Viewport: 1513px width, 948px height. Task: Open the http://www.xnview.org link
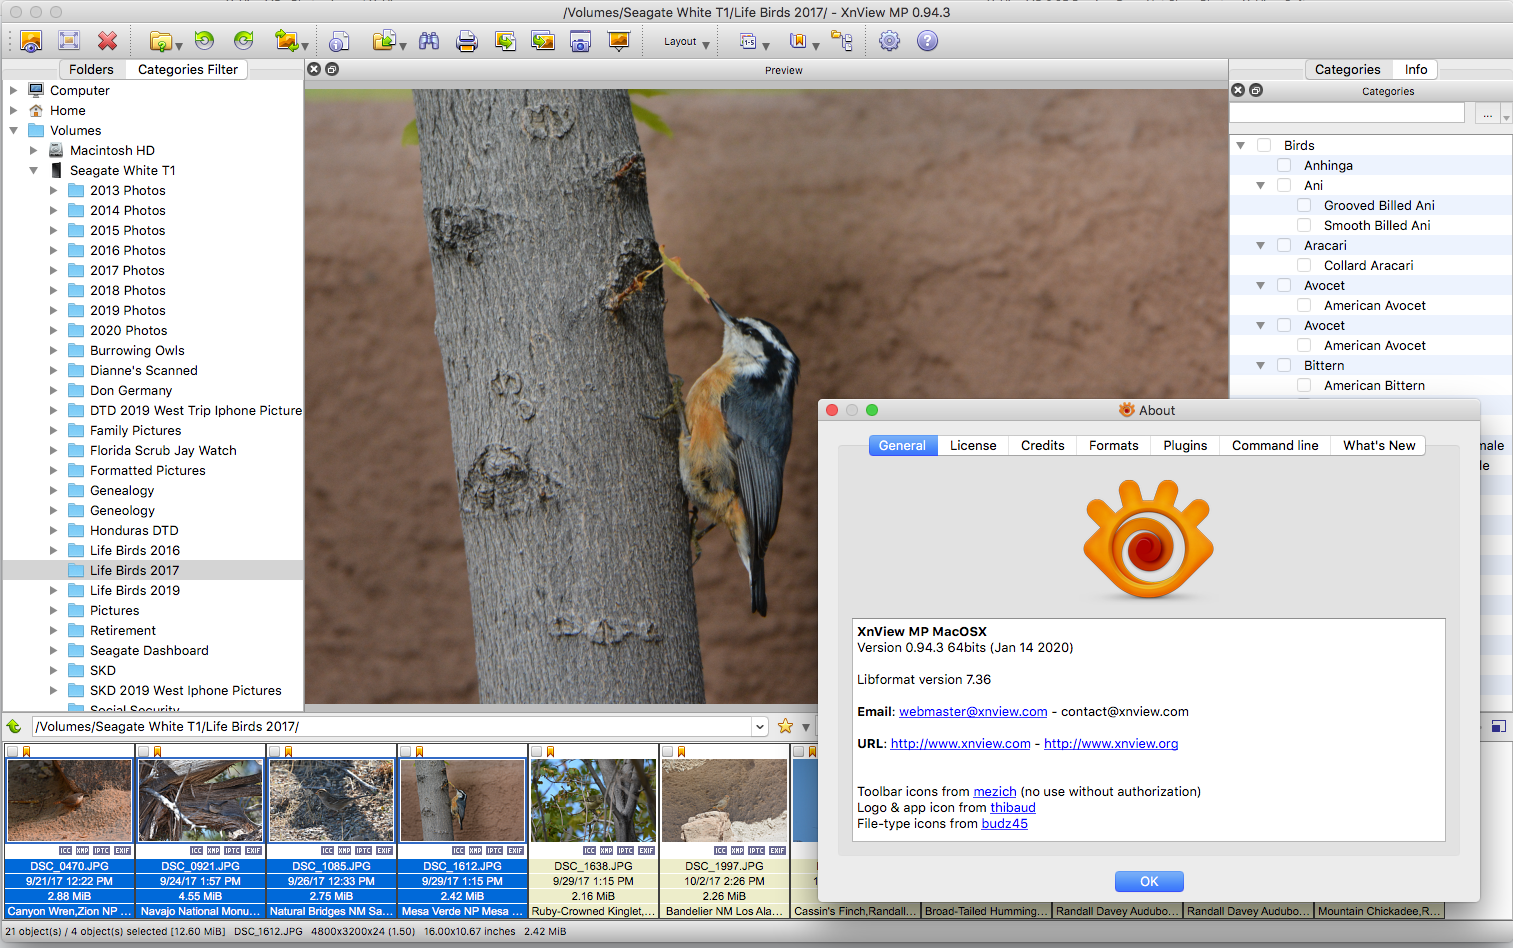[x=1111, y=743]
